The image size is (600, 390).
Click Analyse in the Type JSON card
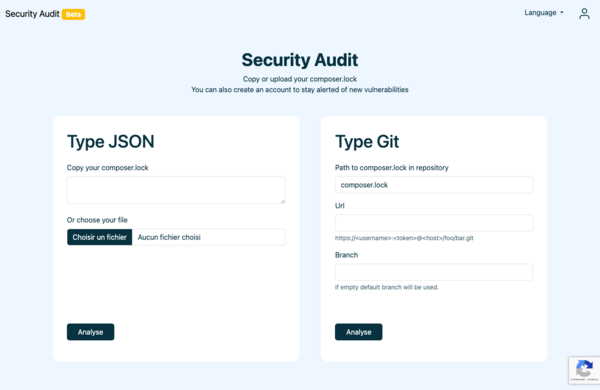coord(90,332)
